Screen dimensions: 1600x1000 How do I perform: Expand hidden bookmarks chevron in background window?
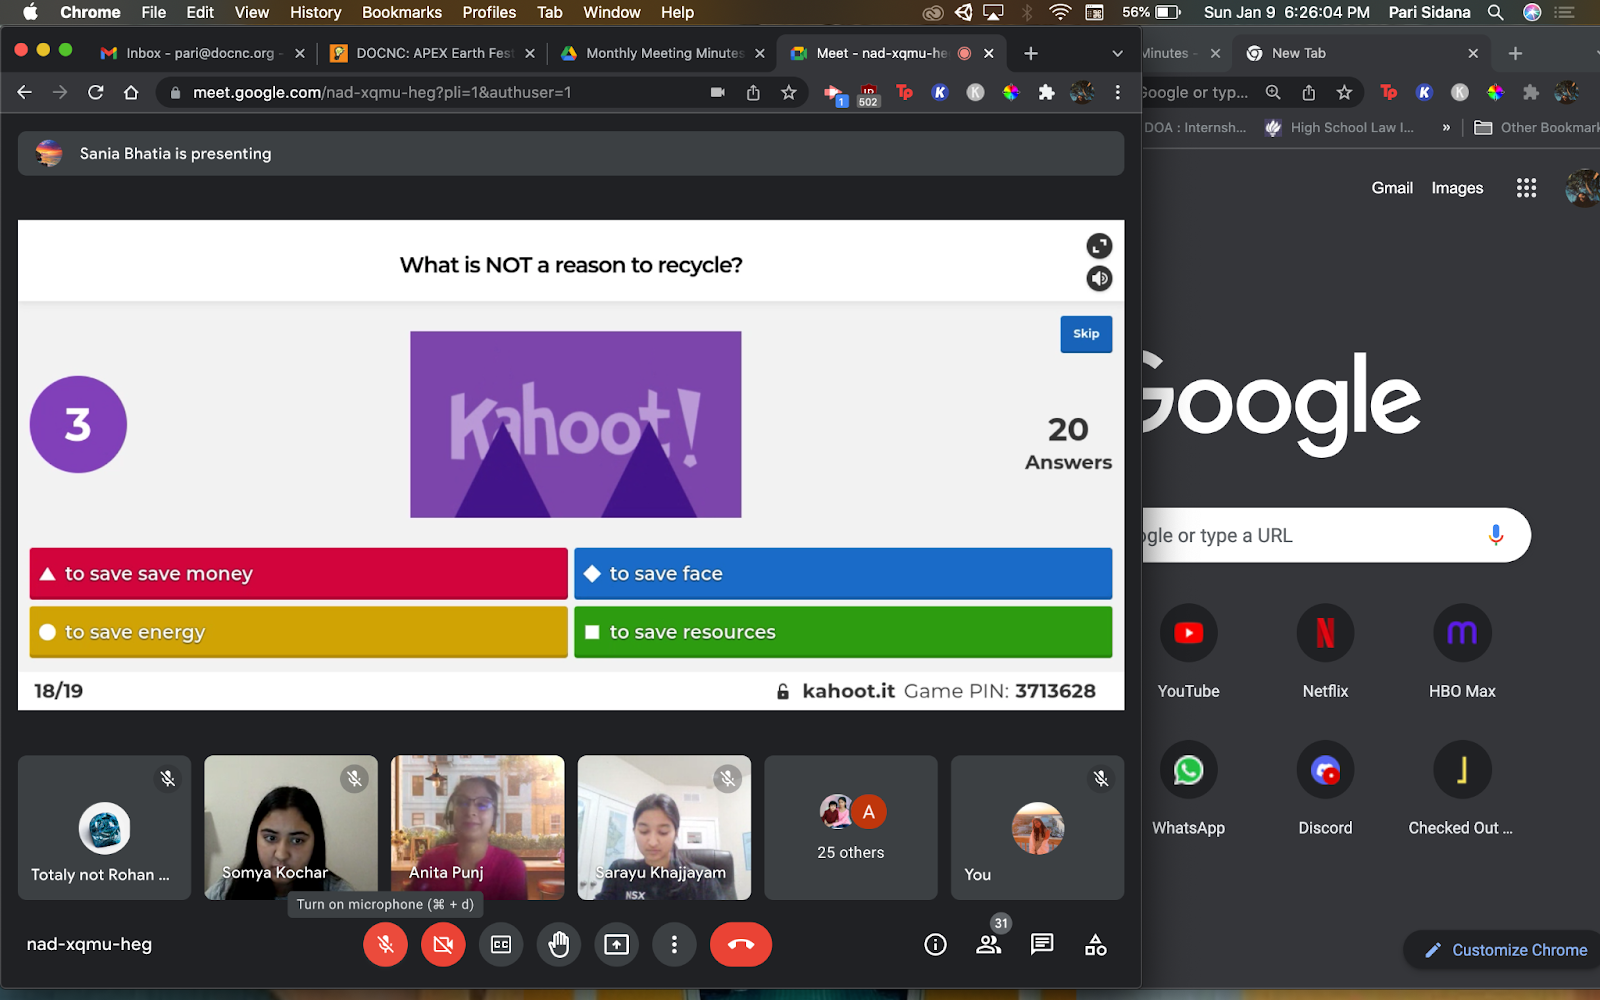[x=1446, y=127]
